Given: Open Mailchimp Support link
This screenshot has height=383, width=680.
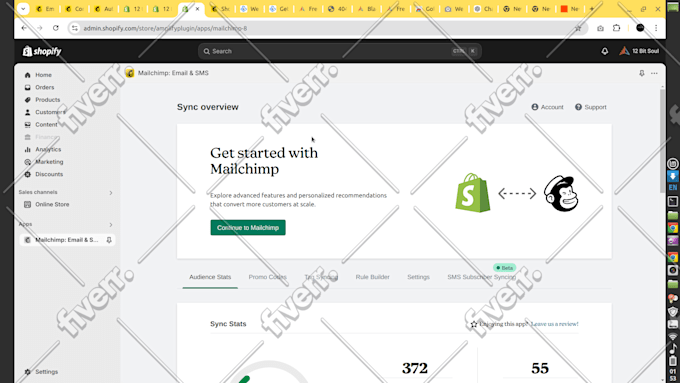Looking at the screenshot, I should (590, 107).
